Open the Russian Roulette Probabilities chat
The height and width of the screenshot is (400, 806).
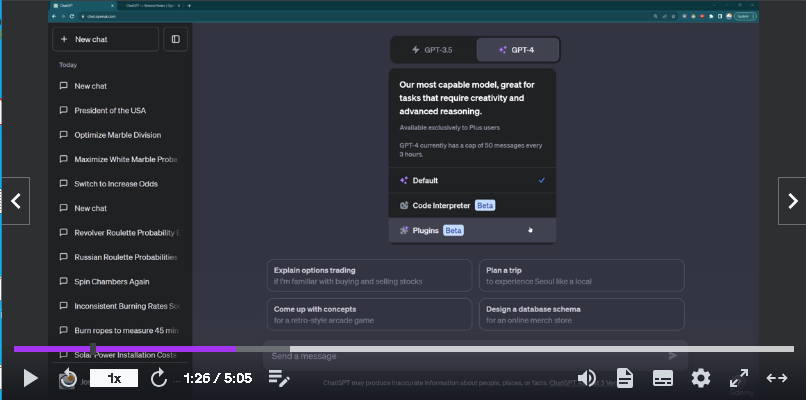pyautogui.click(x=119, y=257)
